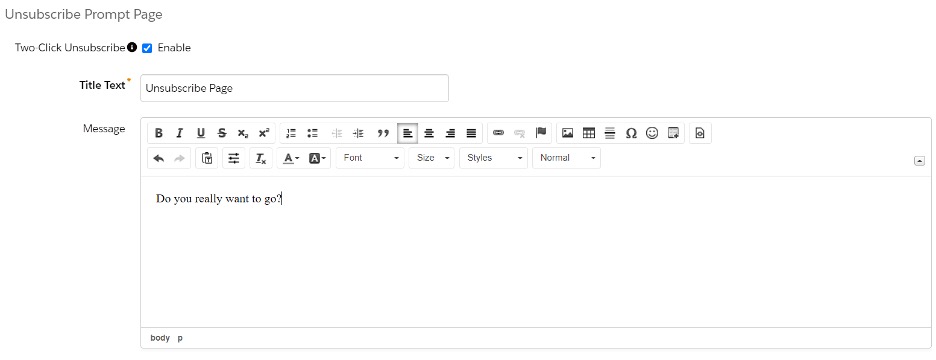Toggle bold formatting in the Message editor
Viewport: 936px width, 360px height.
point(159,133)
